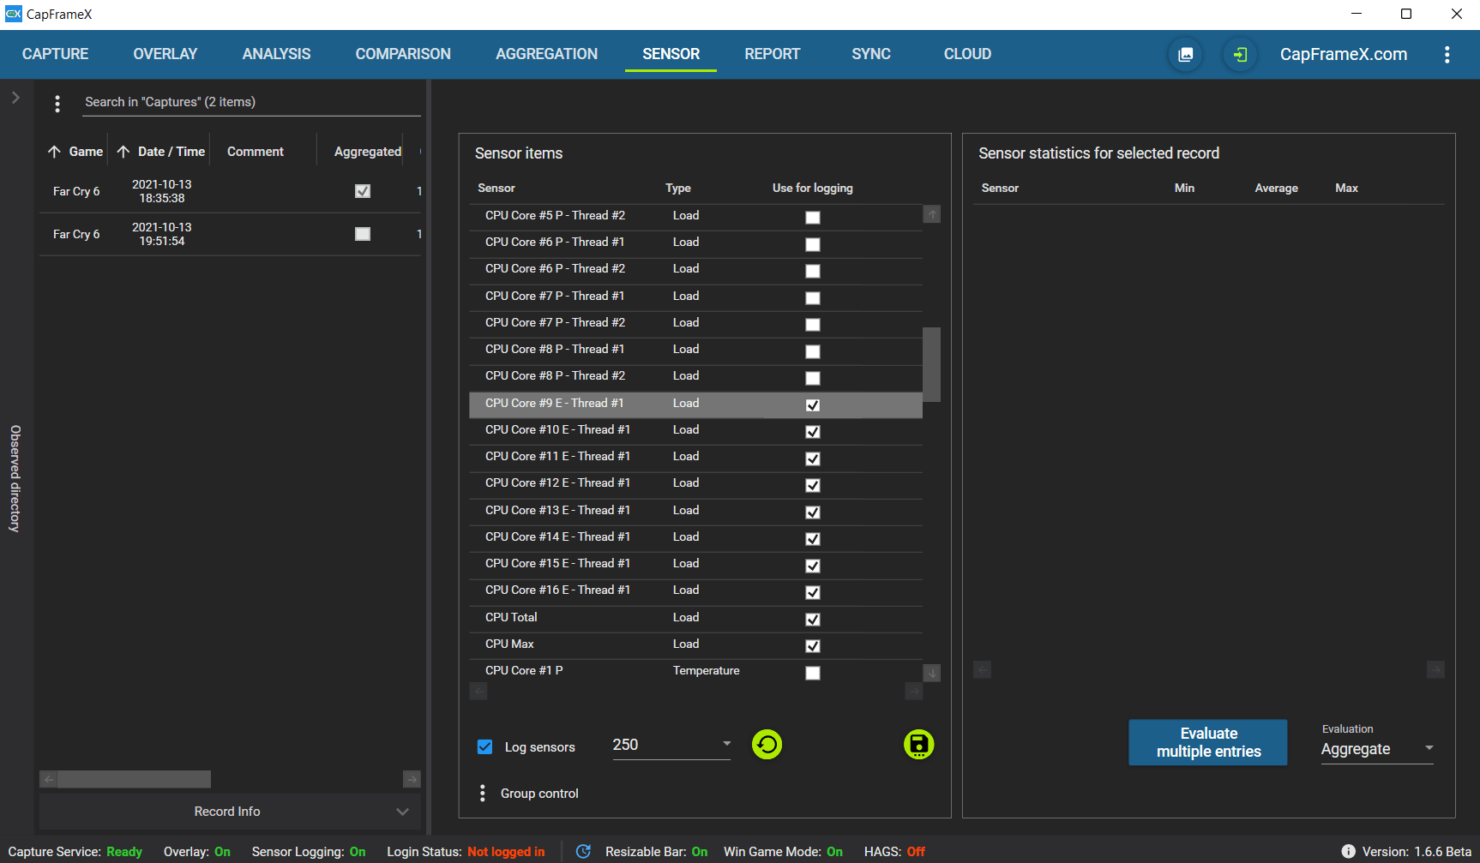
Task: Click the refresh icon in status bar
Action: pos(583,852)
